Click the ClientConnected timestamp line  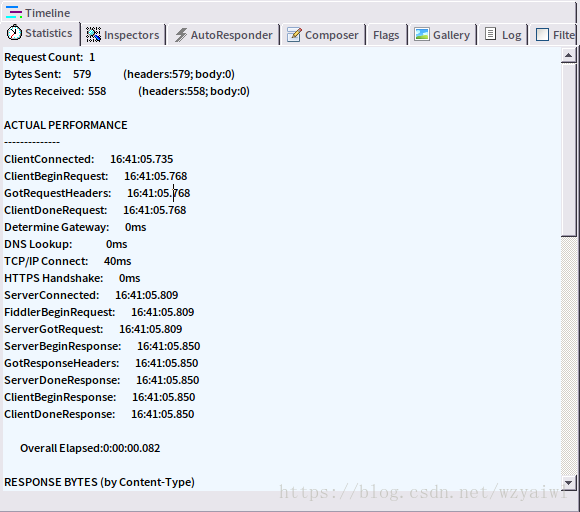[x=88, y=159]
